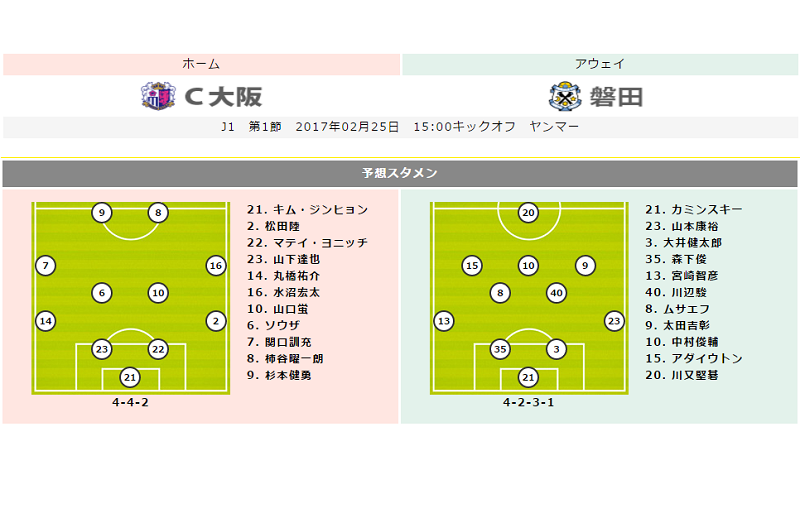Click the C大阪 team name text
Screen dimensions: 800x518
(x=223, y=96)
